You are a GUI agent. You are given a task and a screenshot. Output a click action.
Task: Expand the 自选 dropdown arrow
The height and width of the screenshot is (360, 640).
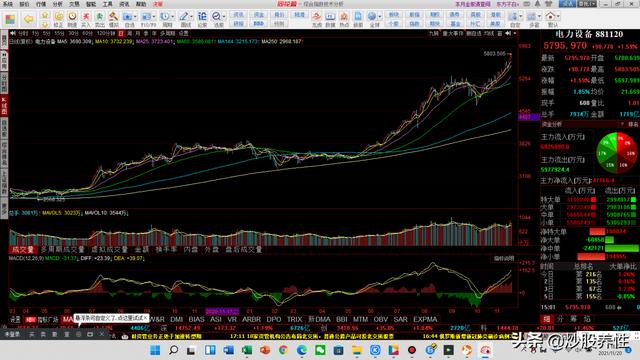point(135,17)
